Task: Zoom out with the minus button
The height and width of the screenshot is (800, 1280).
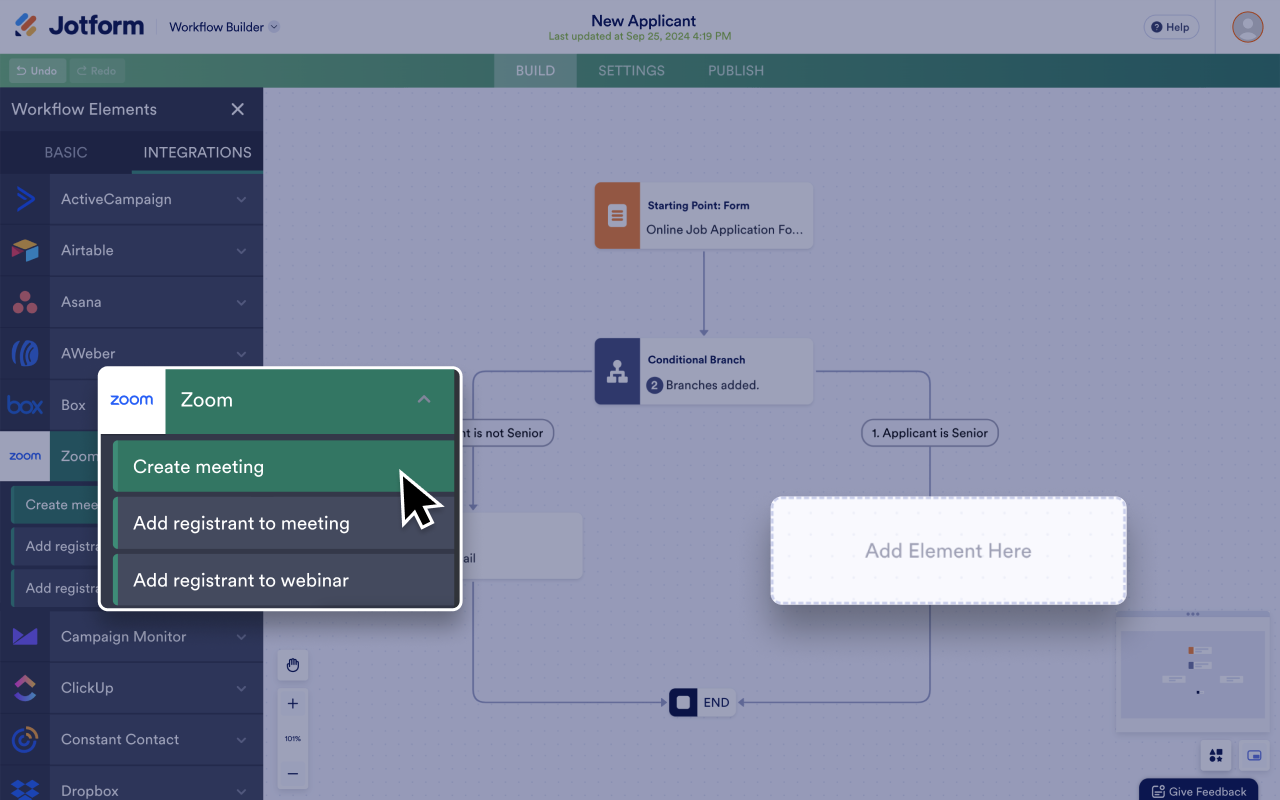Action: point(293,773)
